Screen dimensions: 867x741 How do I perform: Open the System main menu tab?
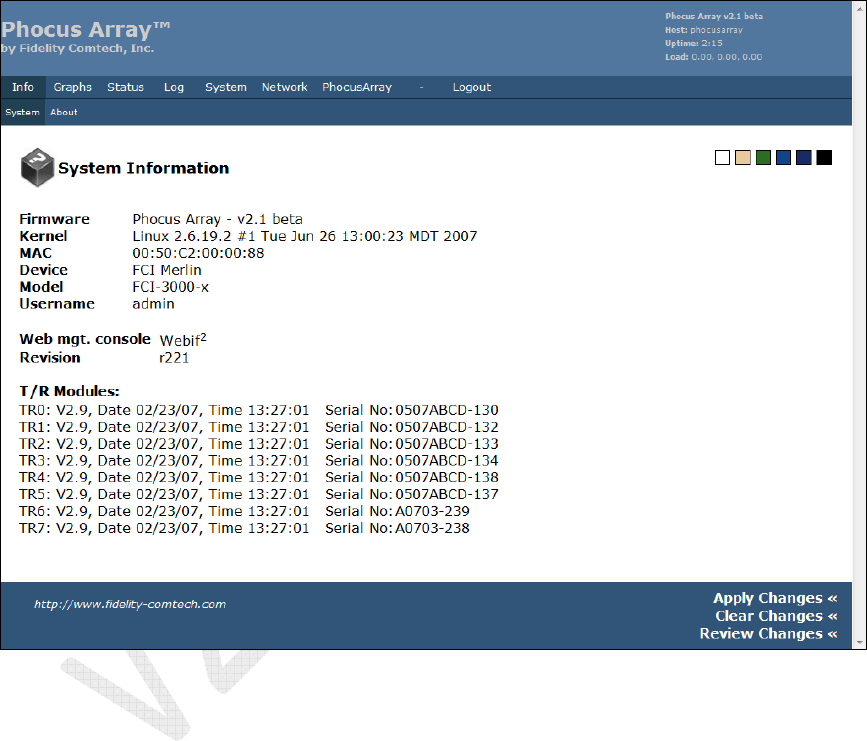pyautogui.click(x=226, y=87)
